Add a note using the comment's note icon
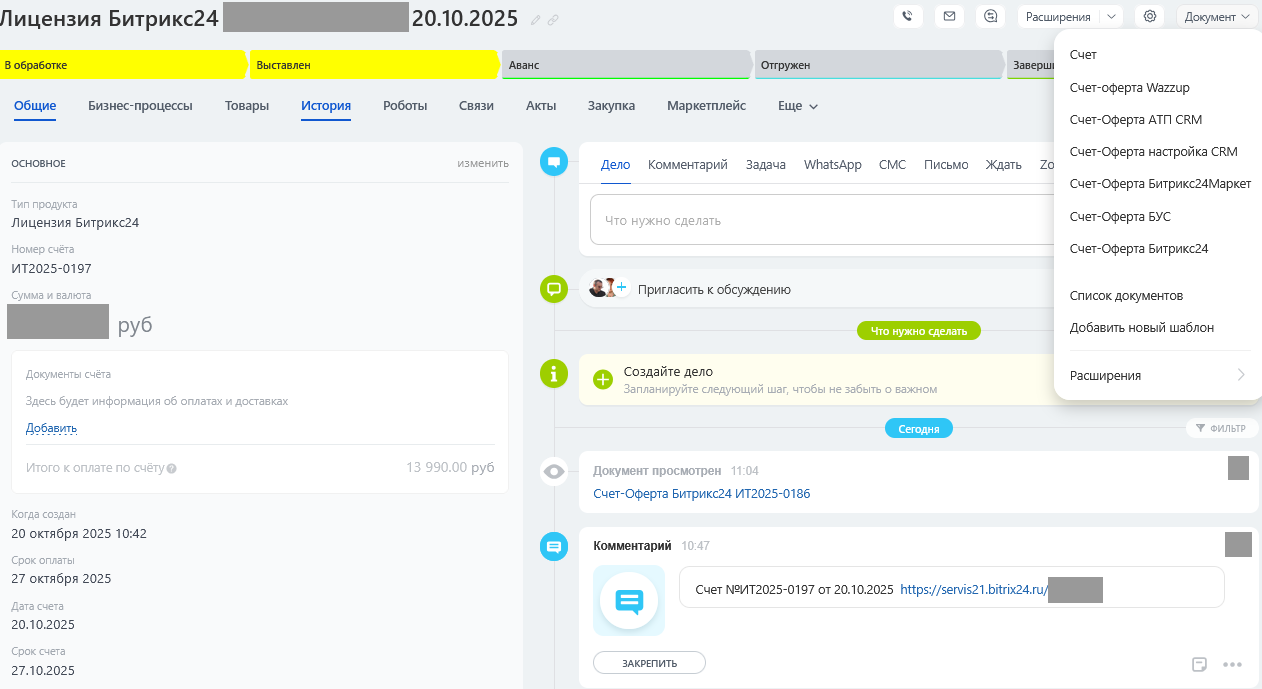Image resolution: width=1262 pixels, height=689 pixels. point(1199,664)
